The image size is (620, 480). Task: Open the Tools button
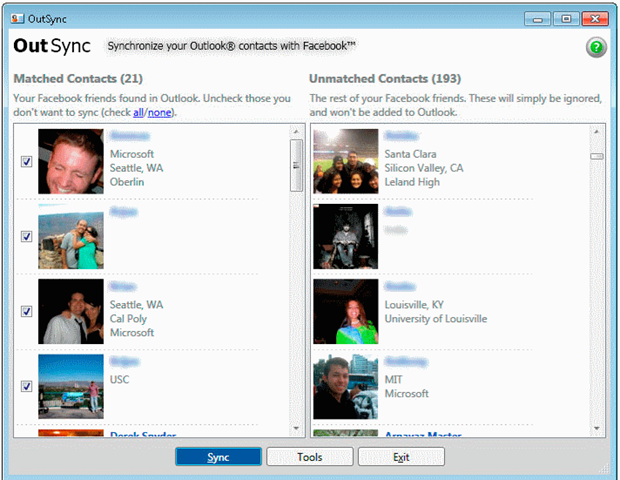click(309, 457)
